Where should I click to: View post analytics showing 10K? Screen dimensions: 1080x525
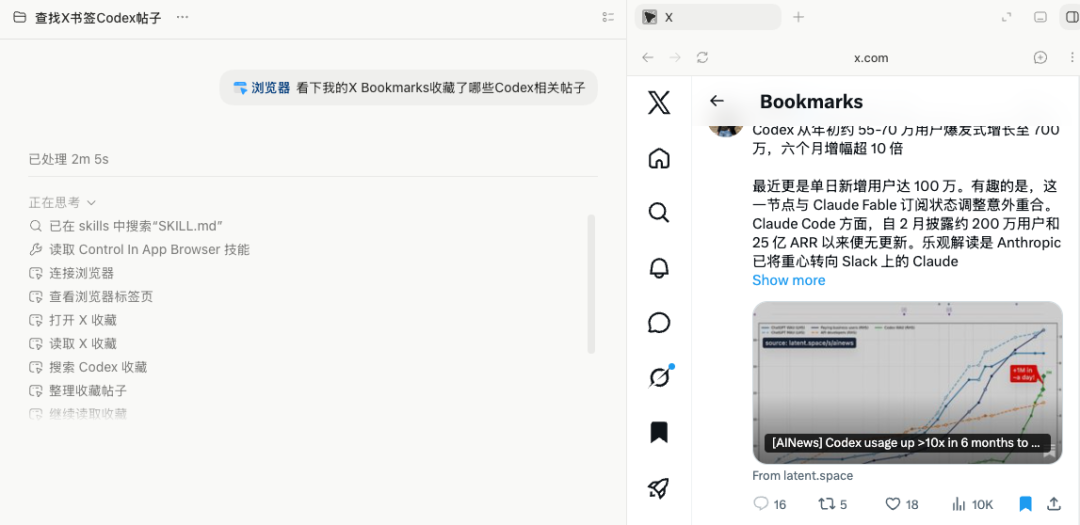tap(972, 504)
